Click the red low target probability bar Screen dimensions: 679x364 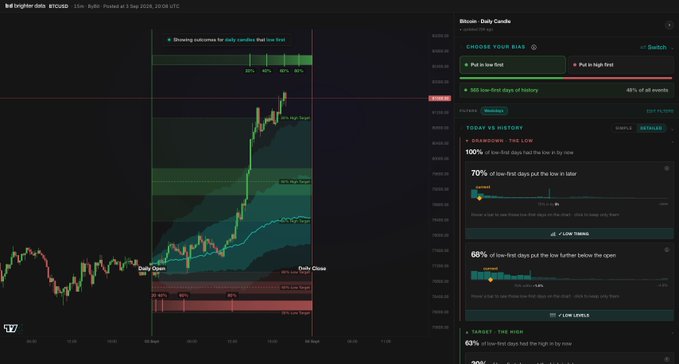232,306
